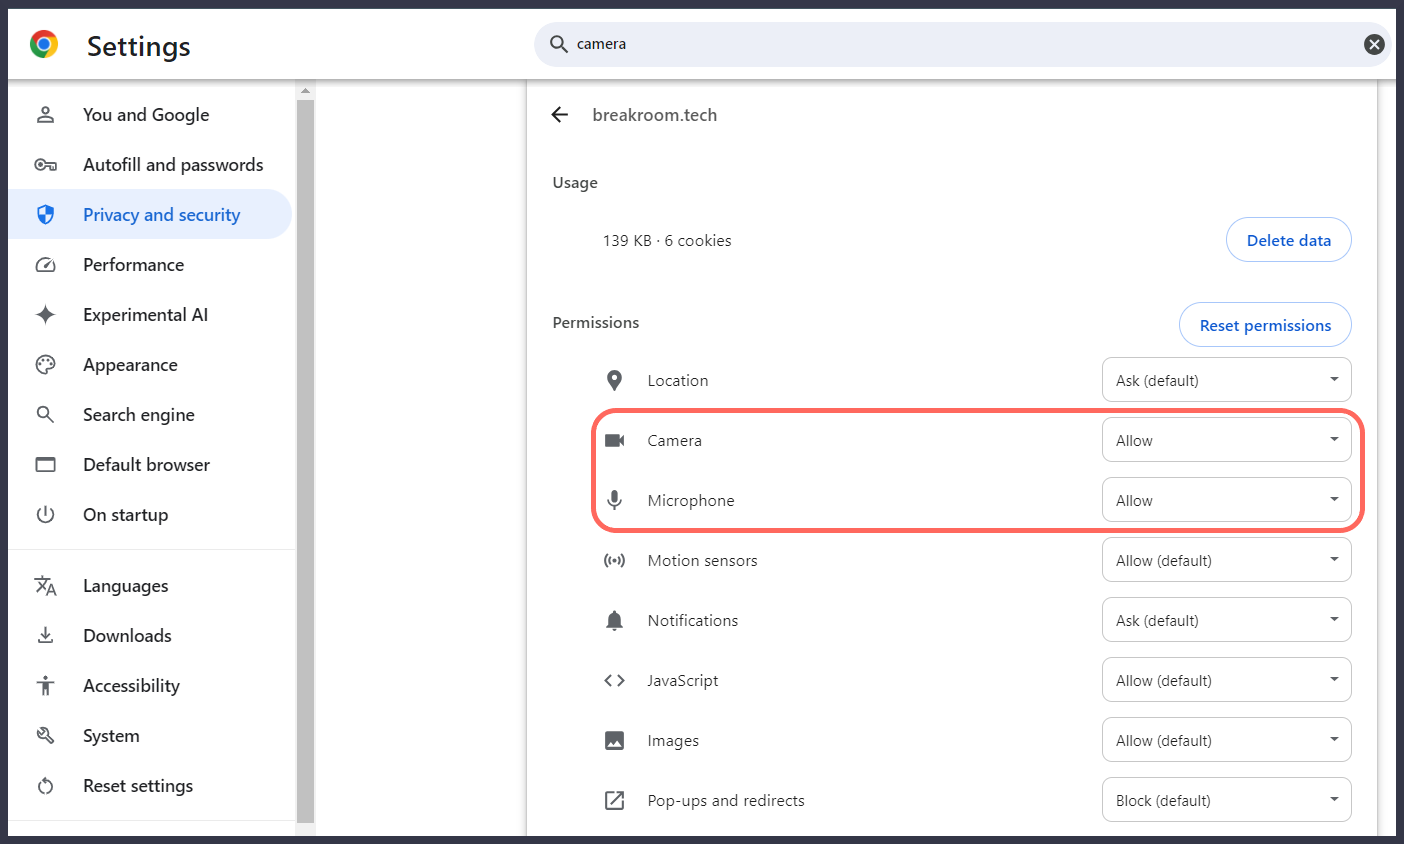Click the Autofill and passwords key icon
This screenshot has height=844, width=1404.
tap(45, 164)
